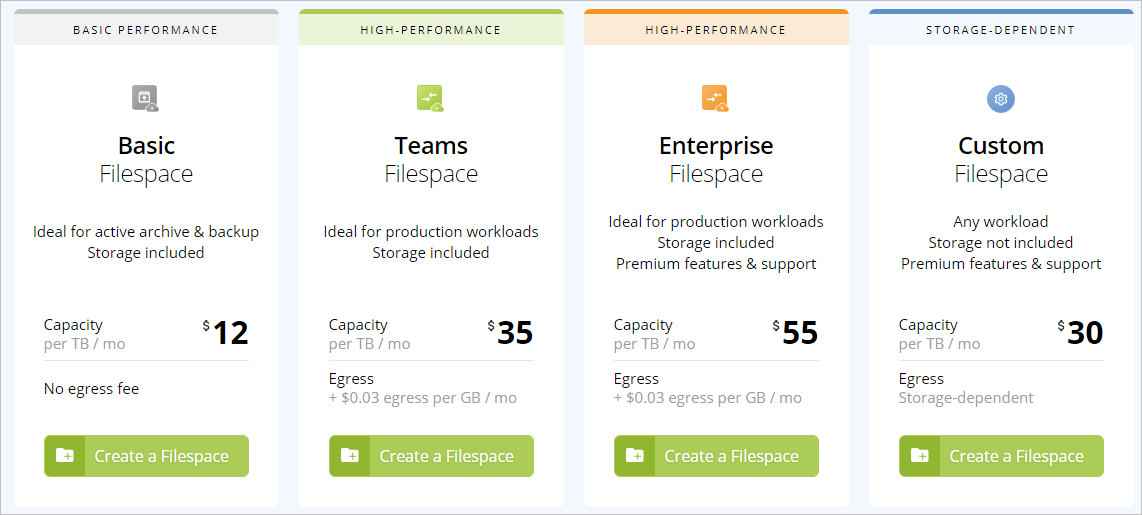Create a Filespace under the Teams plan
This screenshot has height=515, width=1142.
431,456
